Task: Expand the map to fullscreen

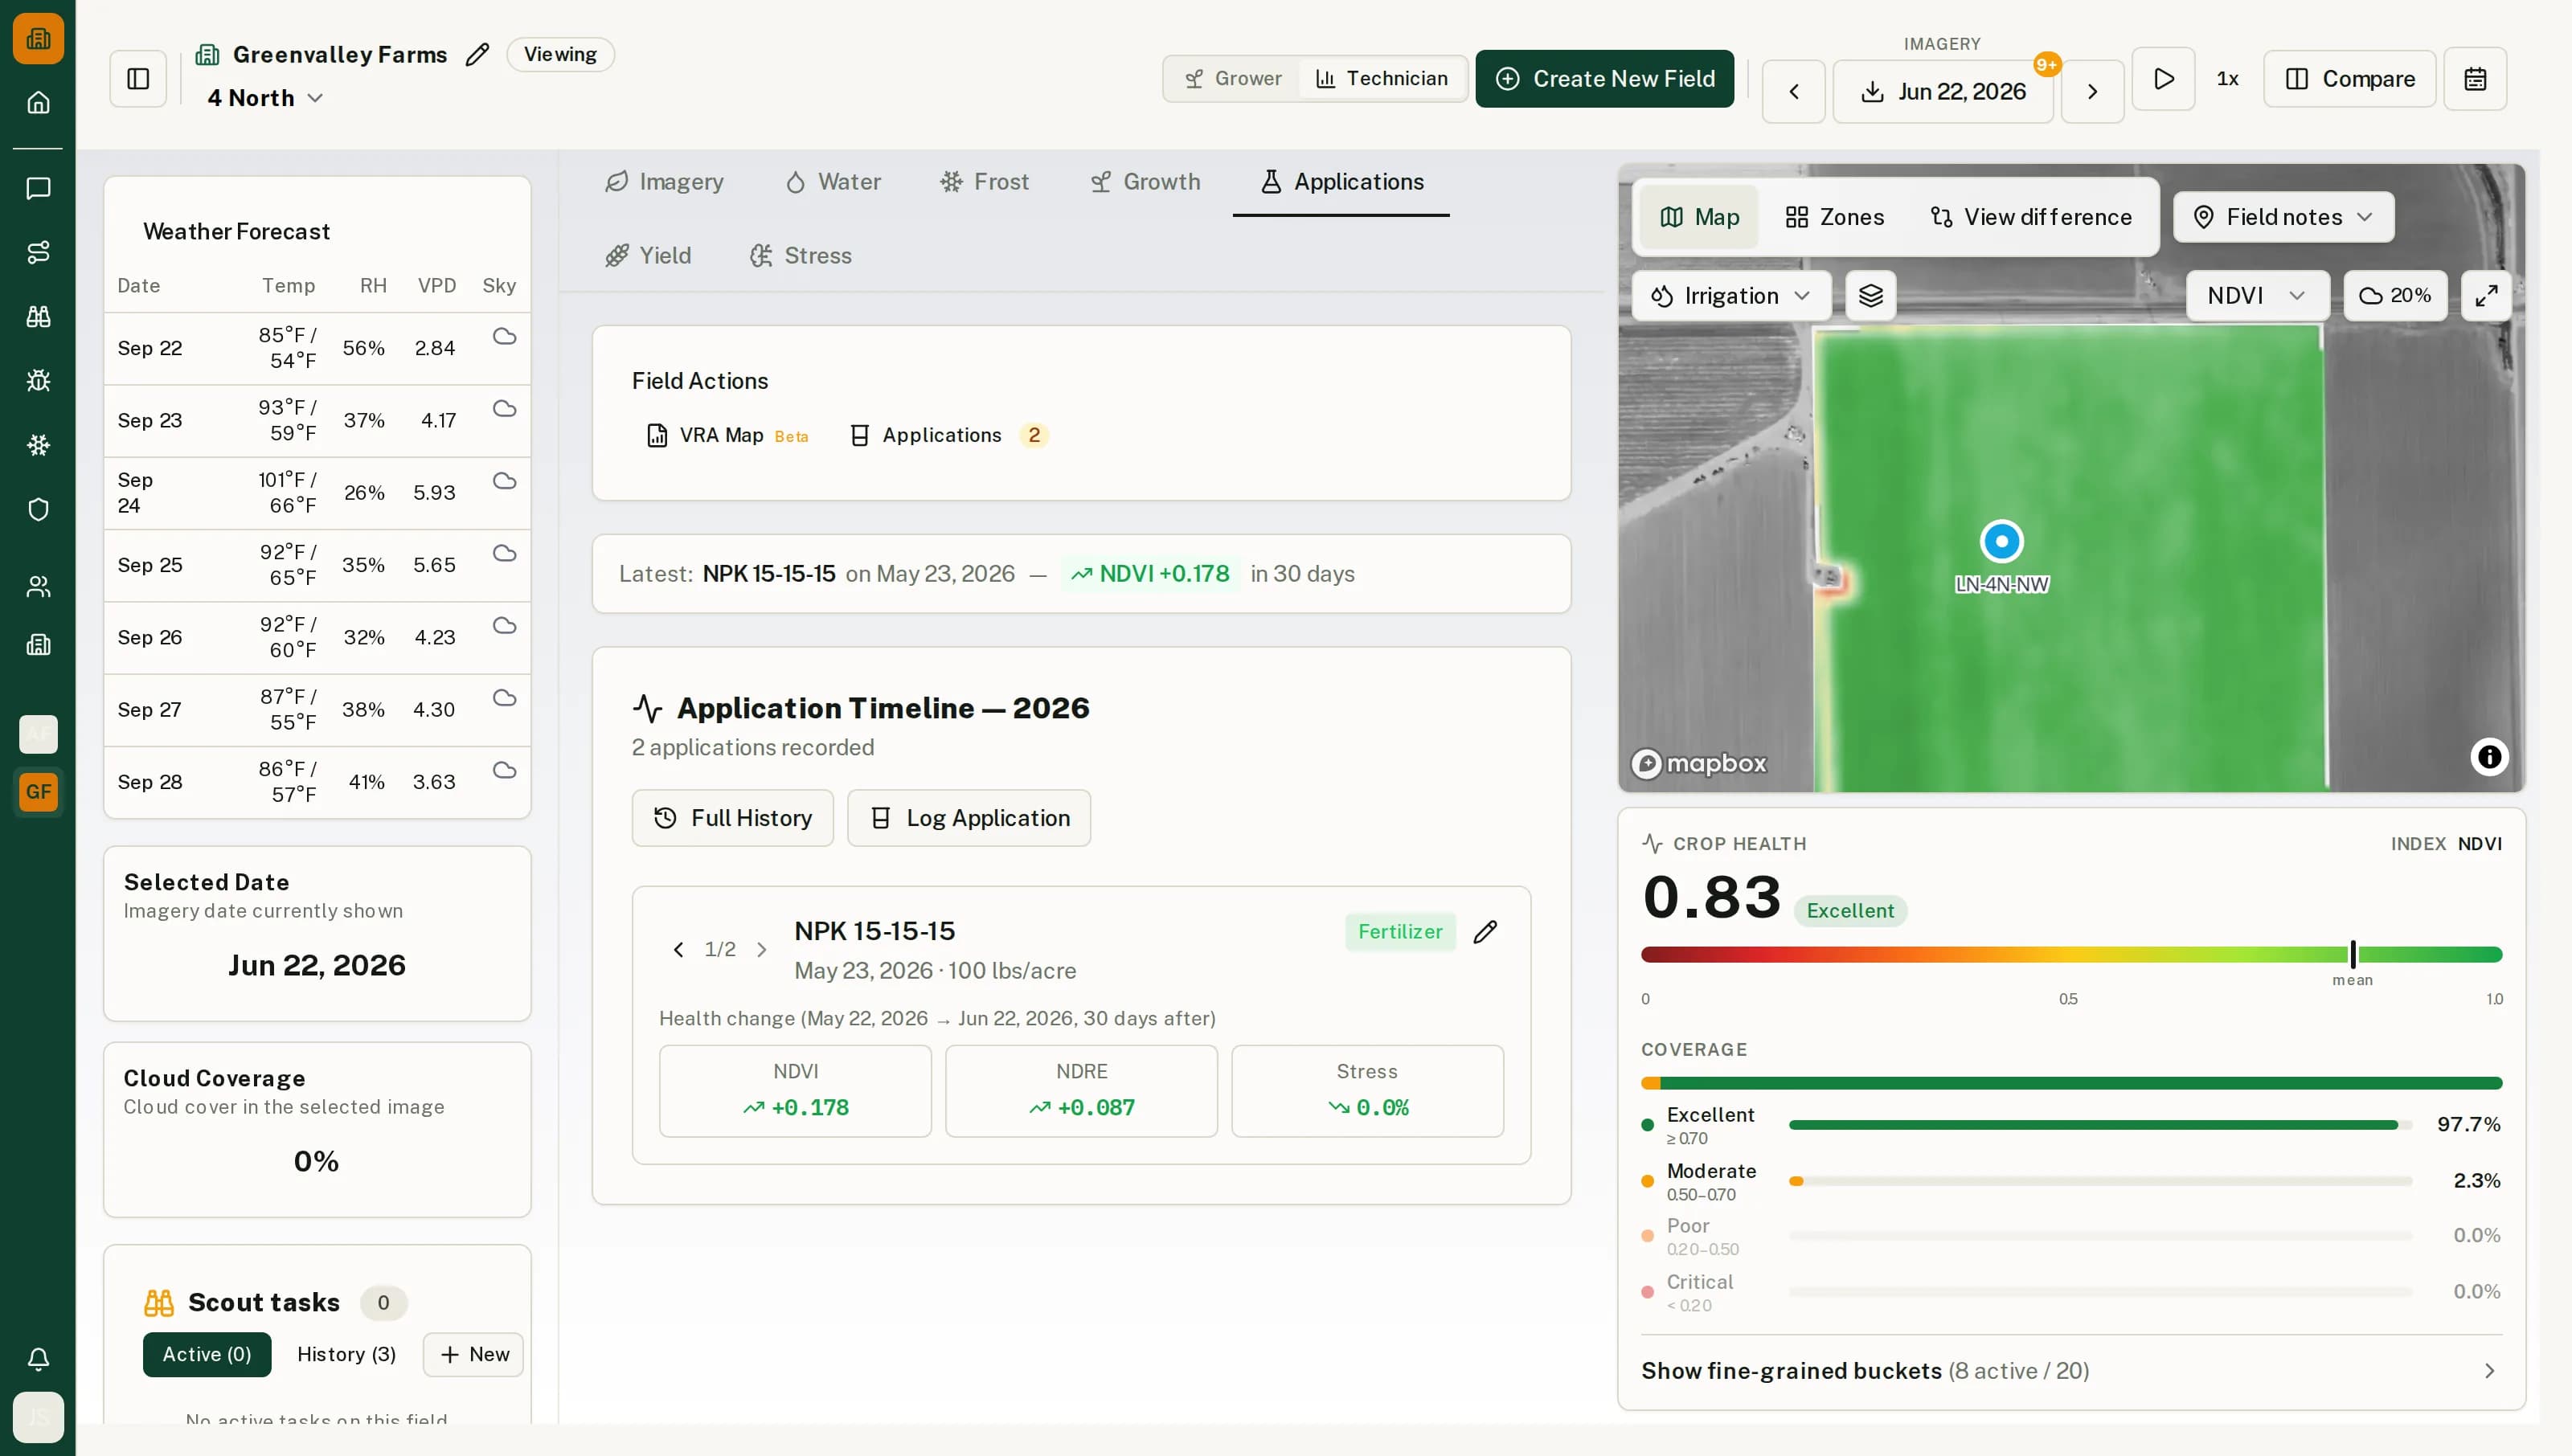Action: (x=2485, y=295)
